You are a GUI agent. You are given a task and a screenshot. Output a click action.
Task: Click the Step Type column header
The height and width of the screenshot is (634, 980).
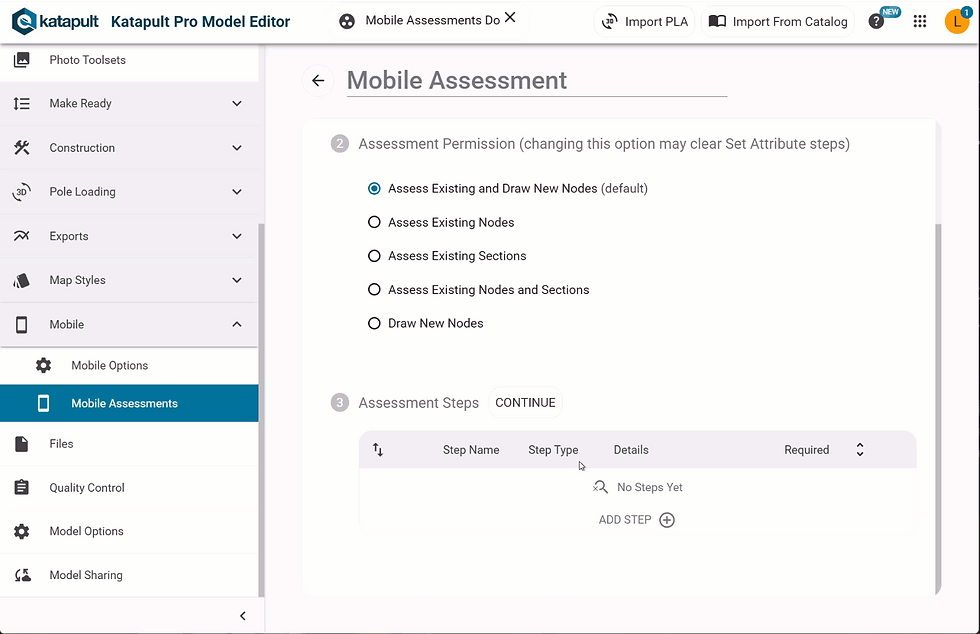click(553, 450)
